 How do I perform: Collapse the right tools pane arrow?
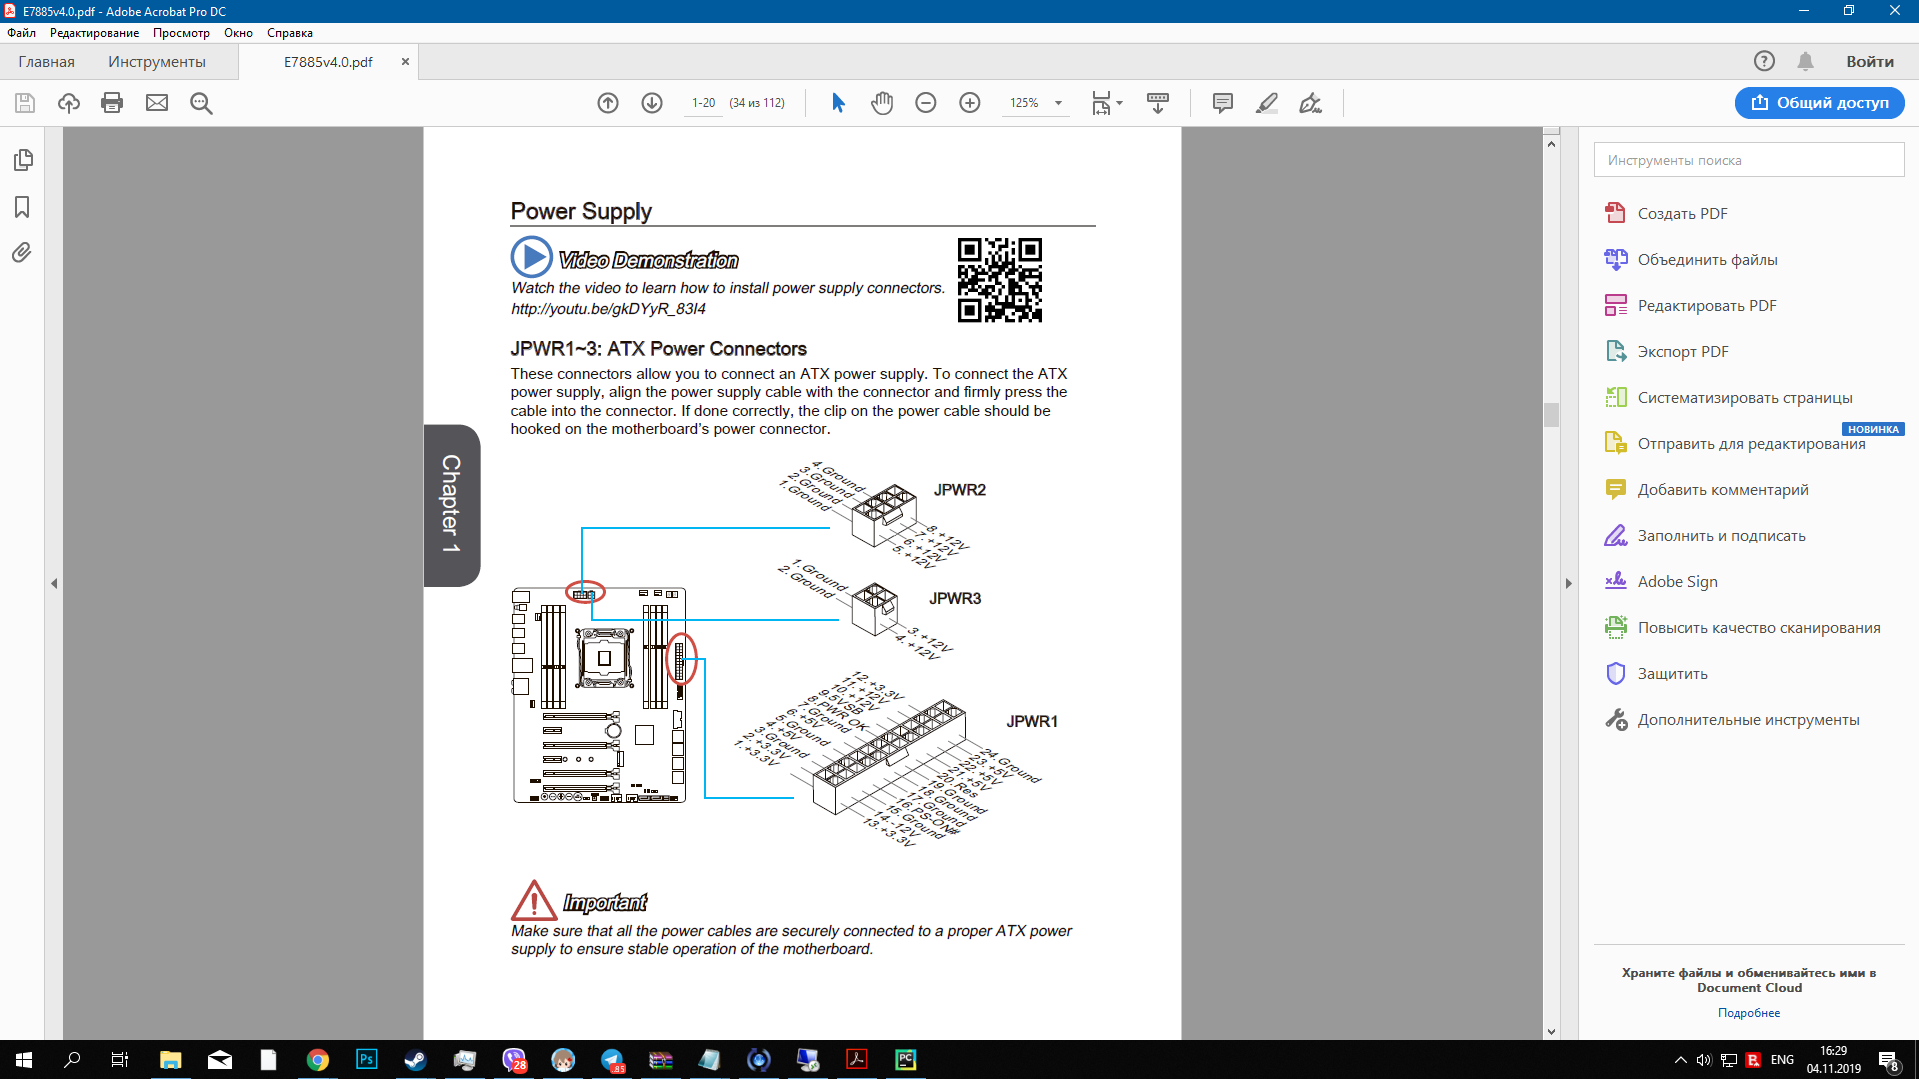click(x=1568, y=583)
